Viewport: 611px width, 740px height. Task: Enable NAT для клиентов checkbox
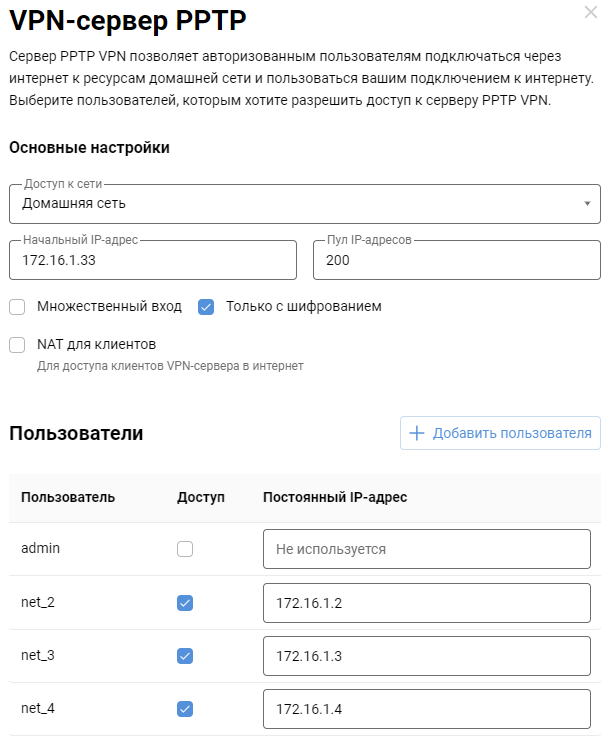click(17, 345)
